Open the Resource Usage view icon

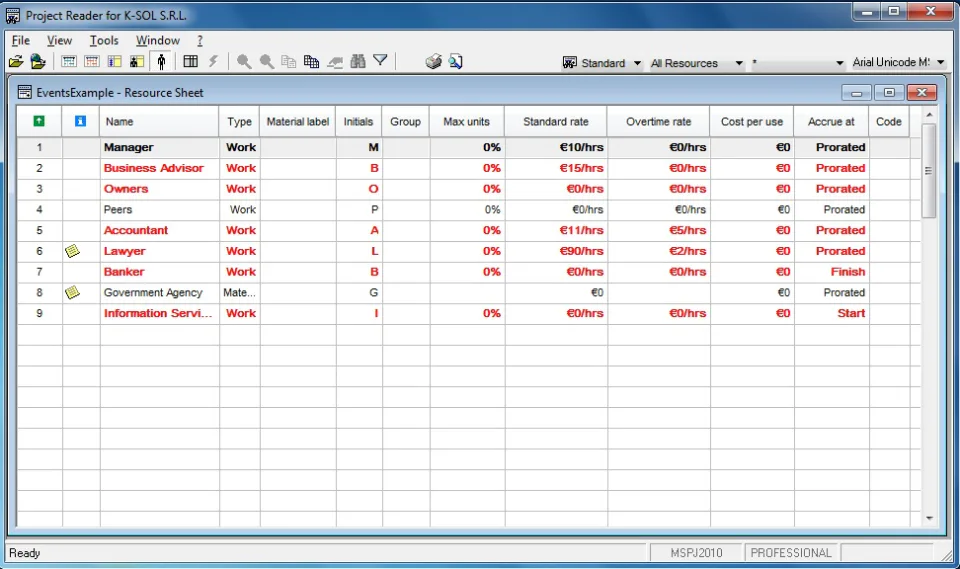coord(137,62)
